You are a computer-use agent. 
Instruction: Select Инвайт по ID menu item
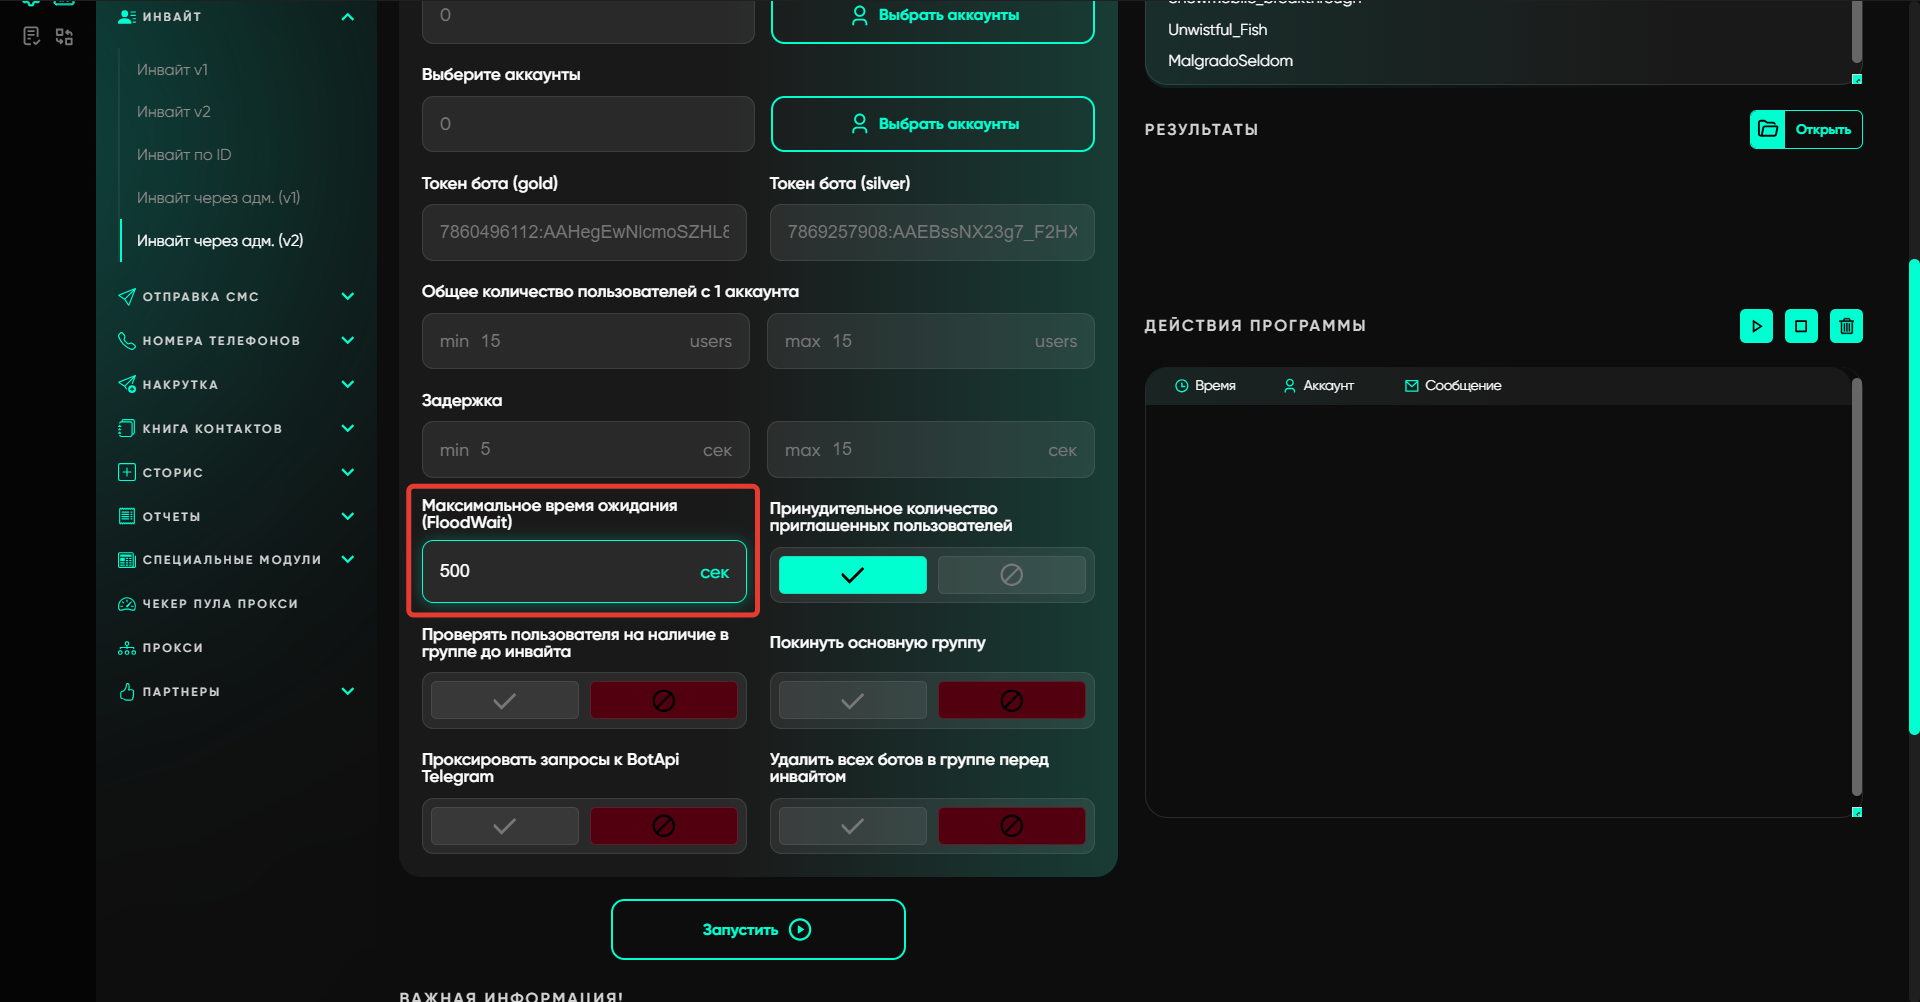pos(184,155)
